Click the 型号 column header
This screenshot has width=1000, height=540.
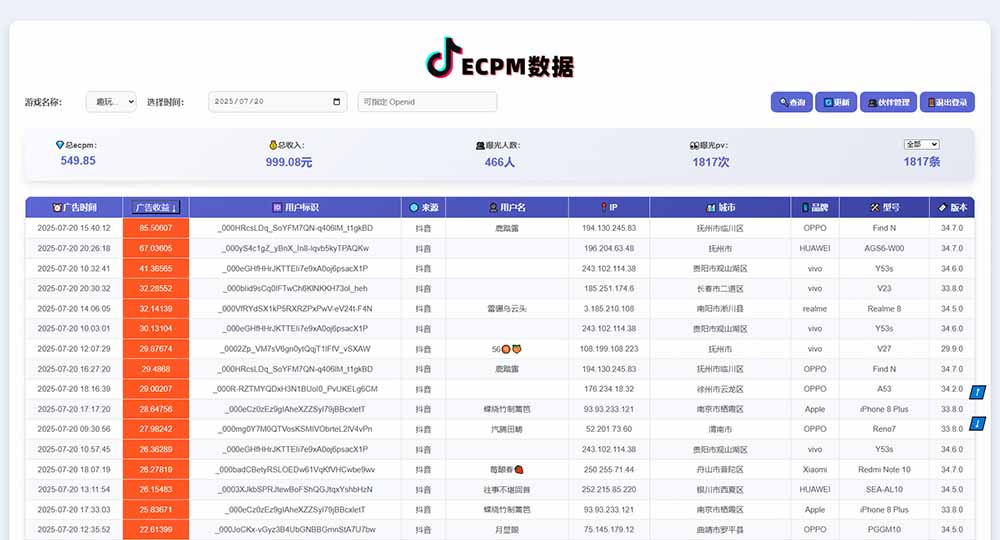(x=884, y=208)
